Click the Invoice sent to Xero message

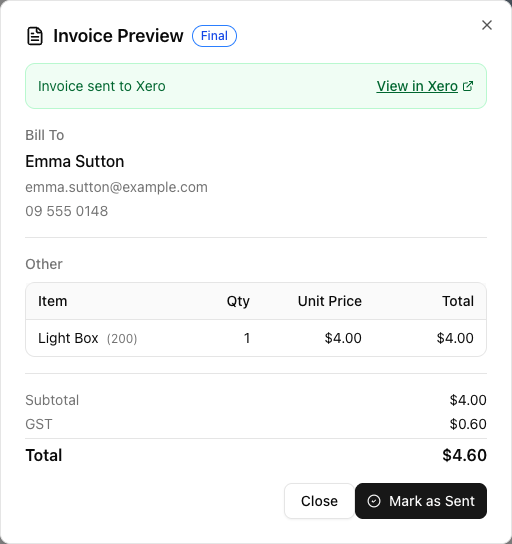click(x=102, y=86)
